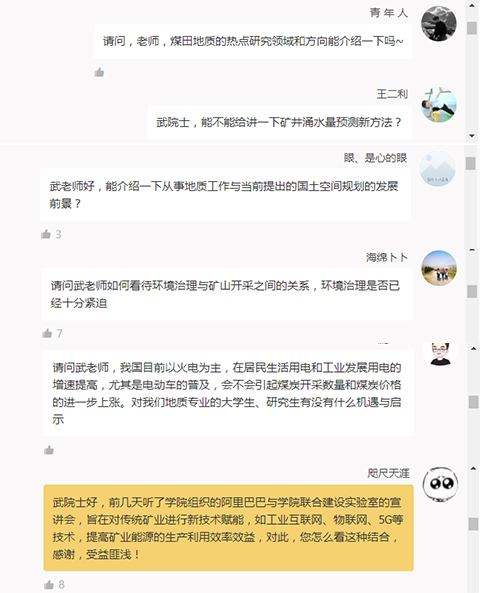Click scrollbar down arrow beside 王二利 comment
Viewport: 480px width, 593px height.
click(472, 135)
